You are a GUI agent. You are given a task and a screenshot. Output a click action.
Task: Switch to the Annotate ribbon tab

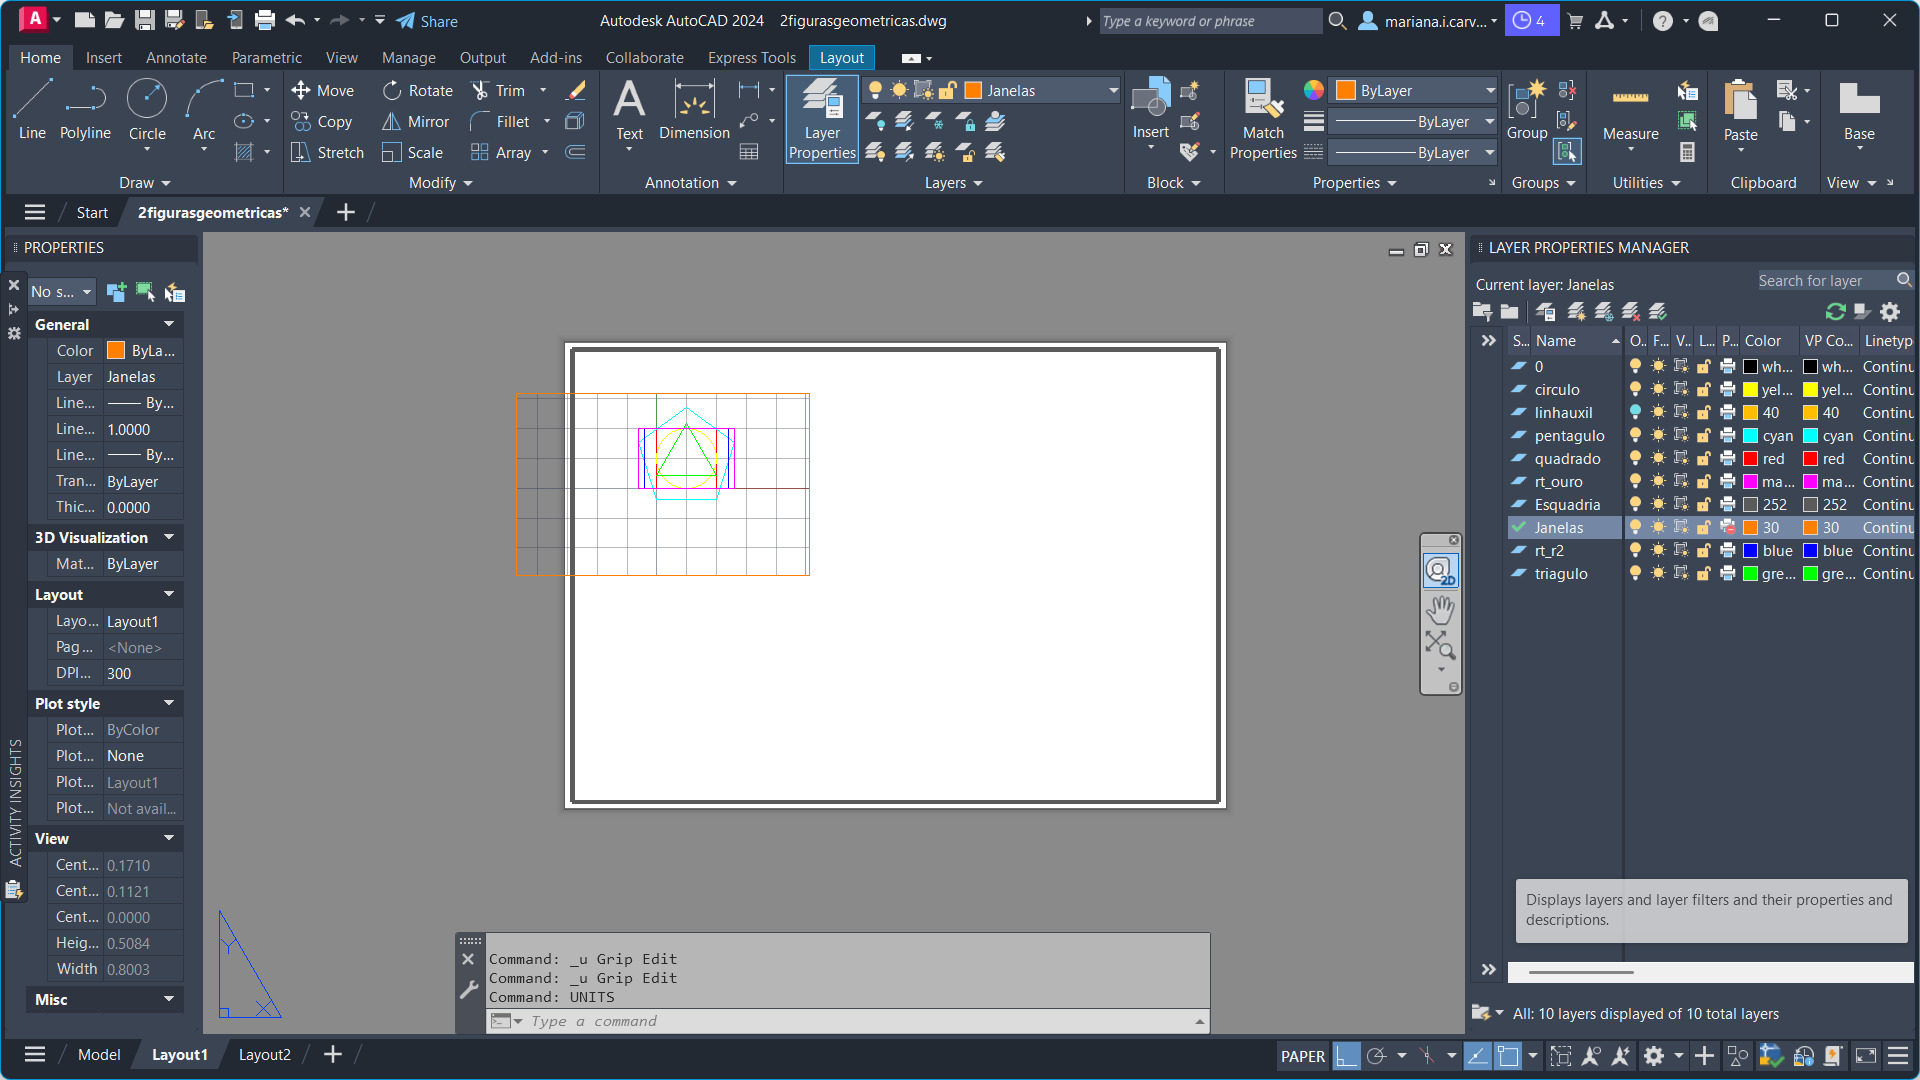pyautogui.click(x=176, y=58)
